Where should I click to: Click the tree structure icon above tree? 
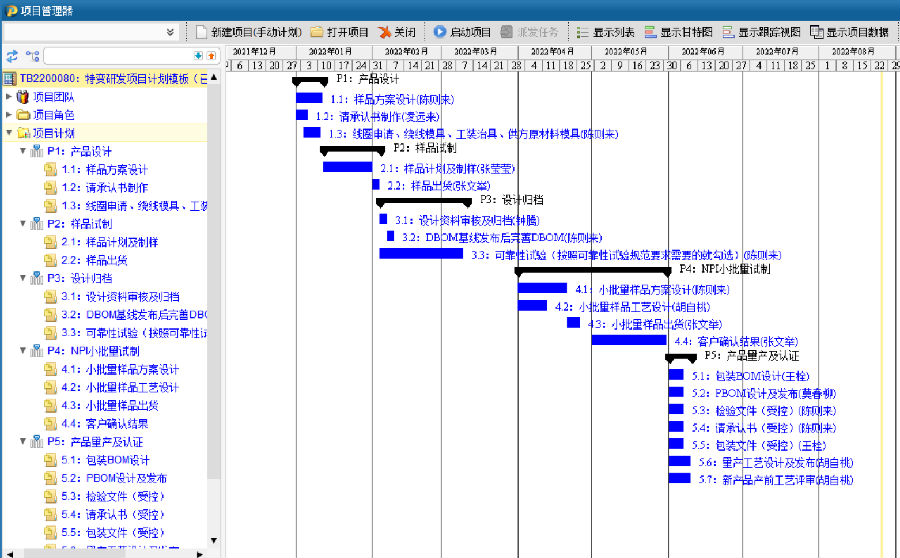pos(32,56)
